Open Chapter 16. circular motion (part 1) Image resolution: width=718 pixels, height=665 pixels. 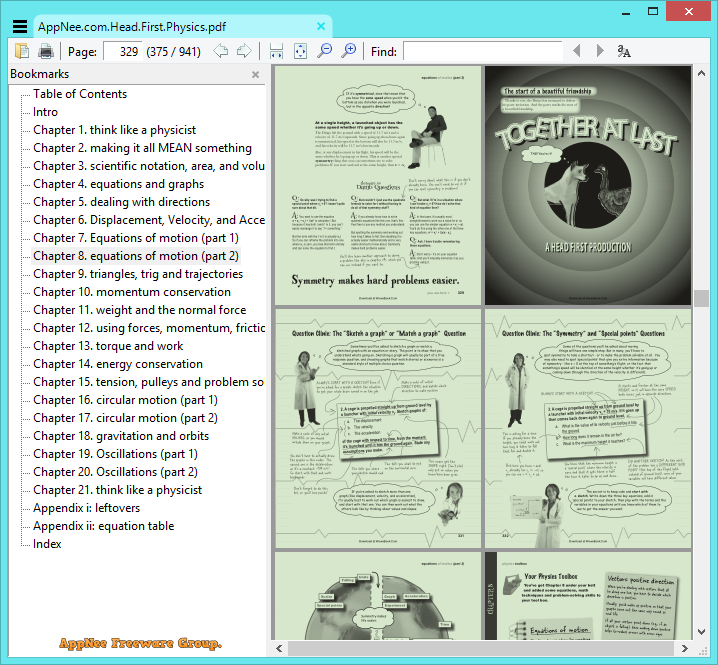(x=125, y=400)
